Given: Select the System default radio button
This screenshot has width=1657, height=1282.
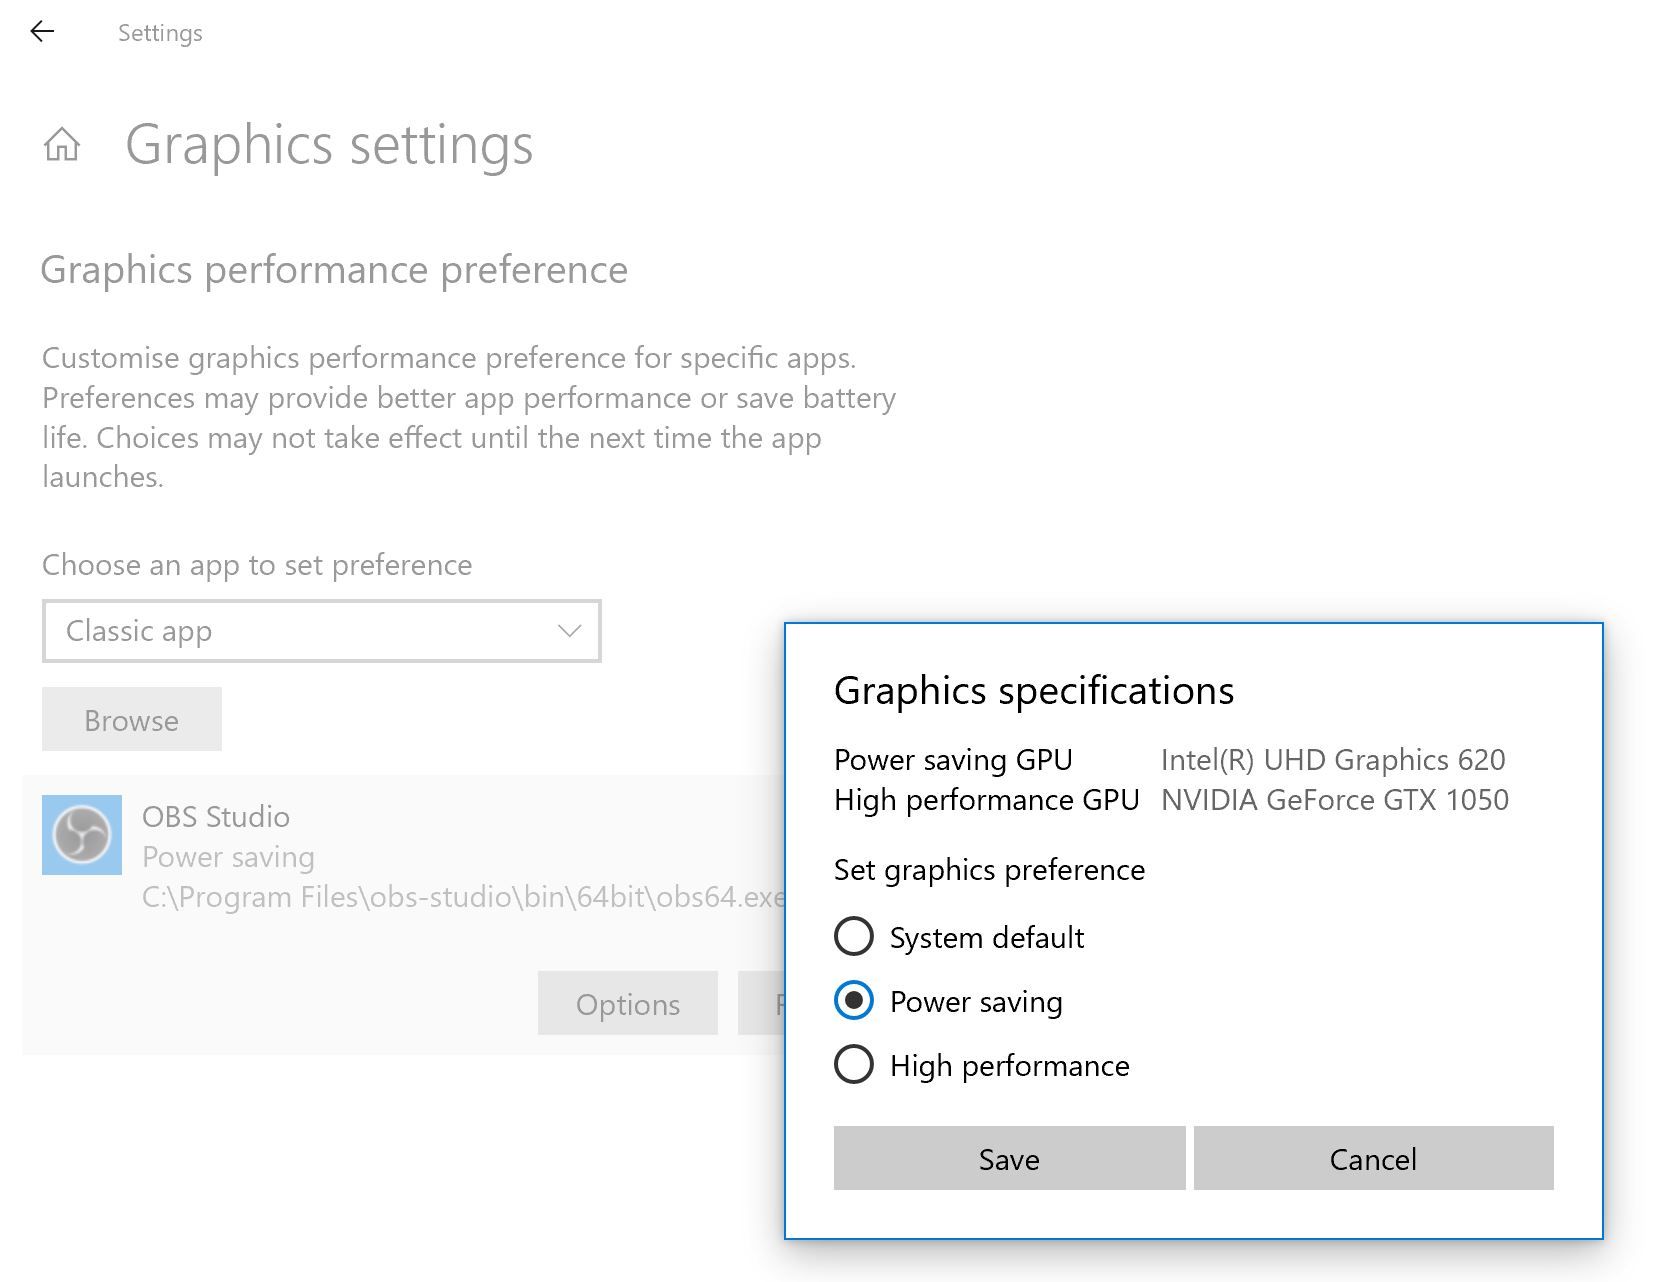Looking at the screenshot, I should (x=853, y=937).
